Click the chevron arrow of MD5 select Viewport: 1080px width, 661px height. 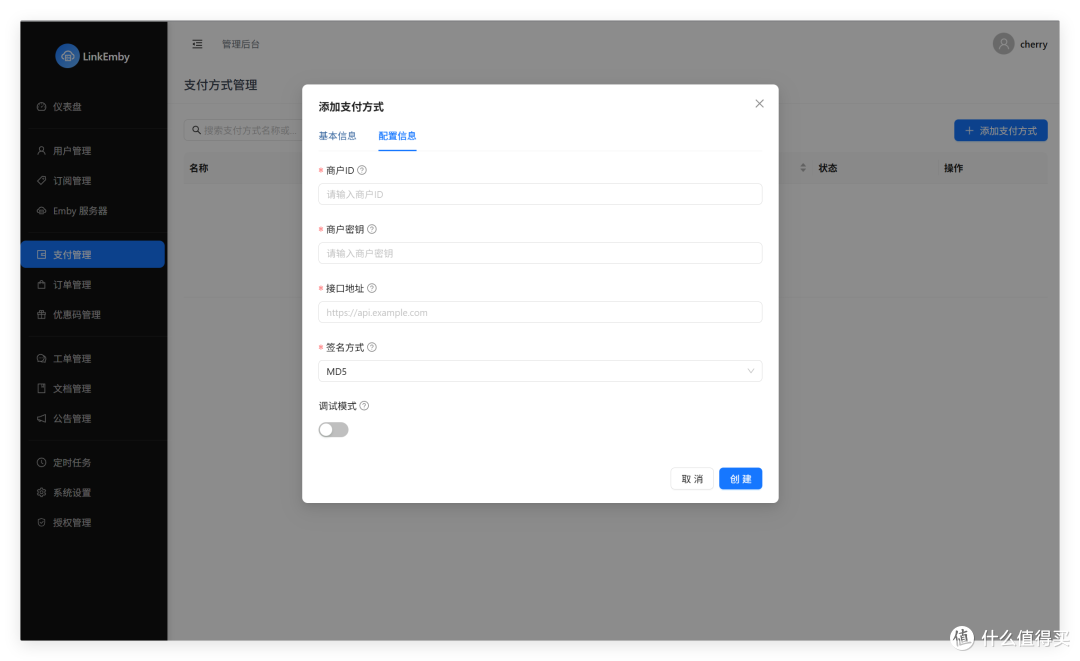click(751, 371)
